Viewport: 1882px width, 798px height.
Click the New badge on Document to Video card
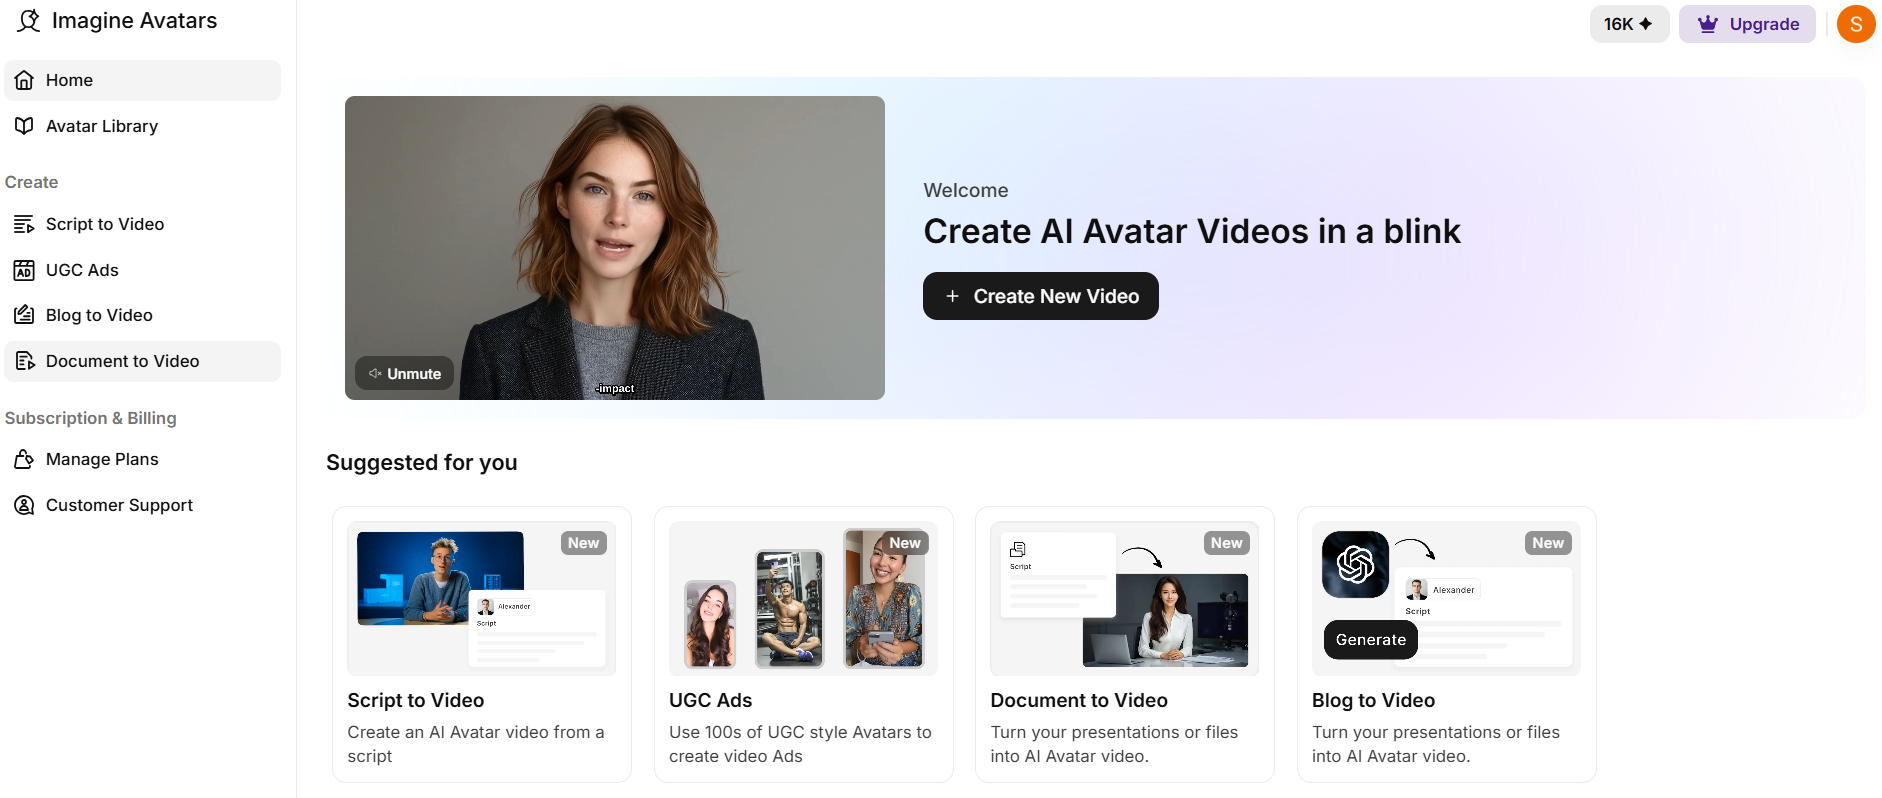(x=1227, y=543)
